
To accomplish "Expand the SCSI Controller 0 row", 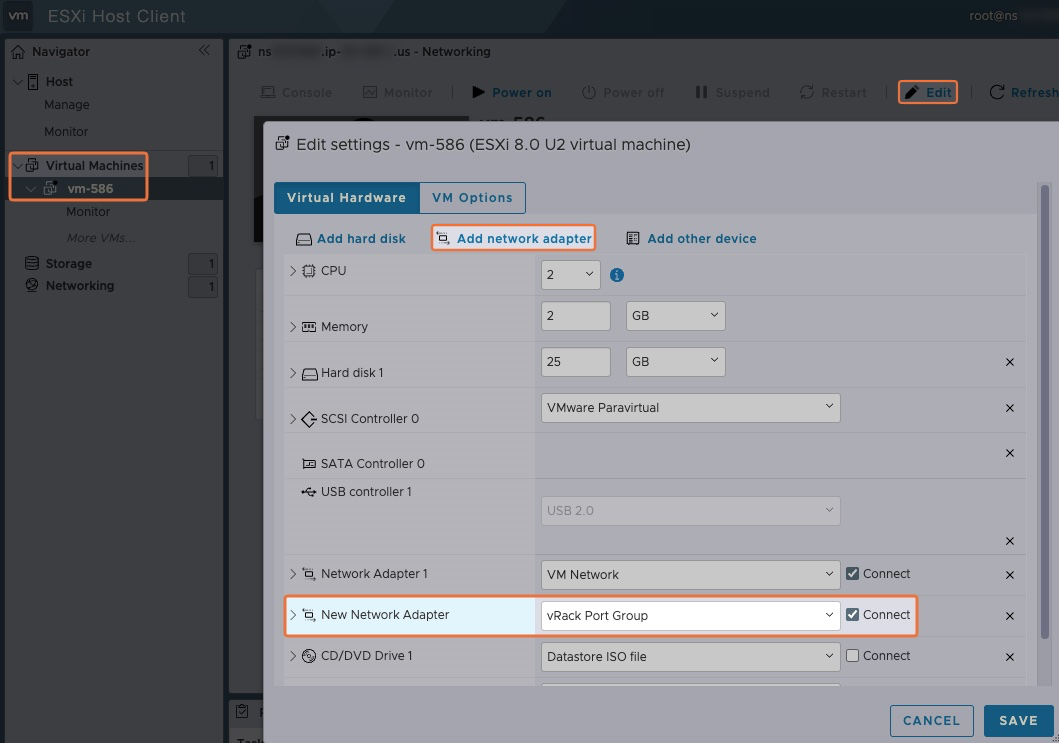I will (x=292, y=419).
